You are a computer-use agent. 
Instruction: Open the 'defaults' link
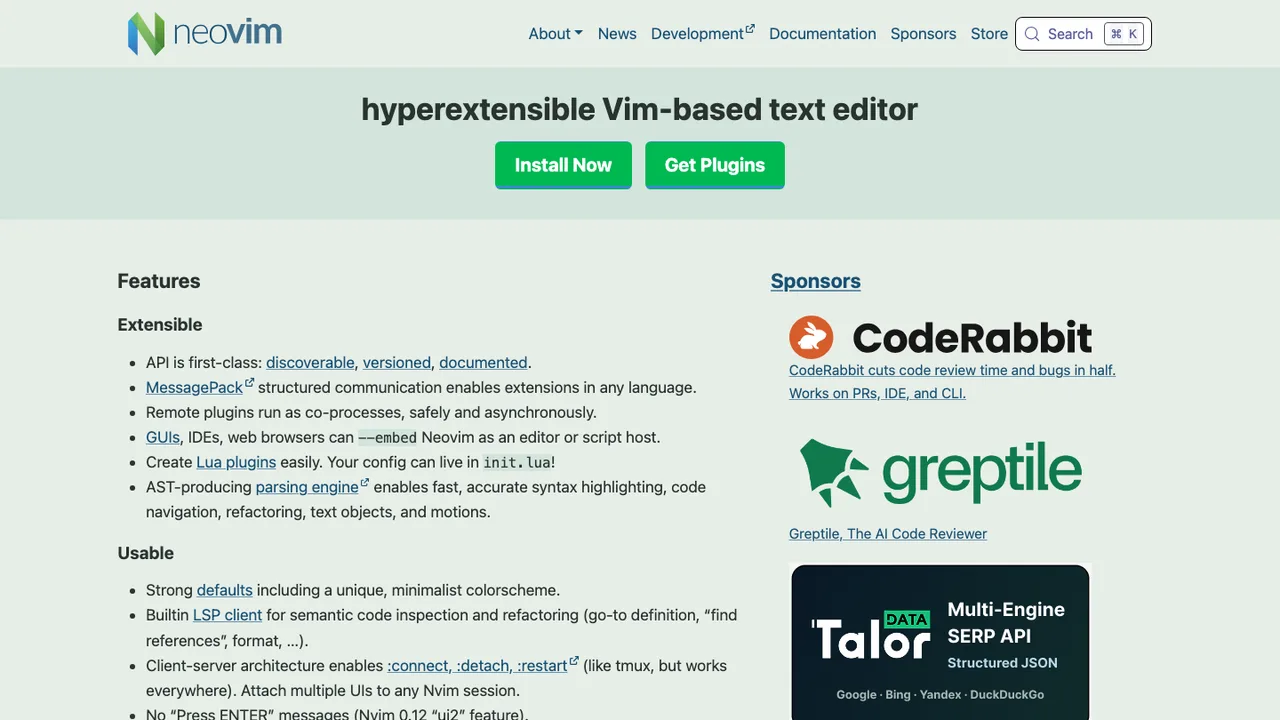225,590
